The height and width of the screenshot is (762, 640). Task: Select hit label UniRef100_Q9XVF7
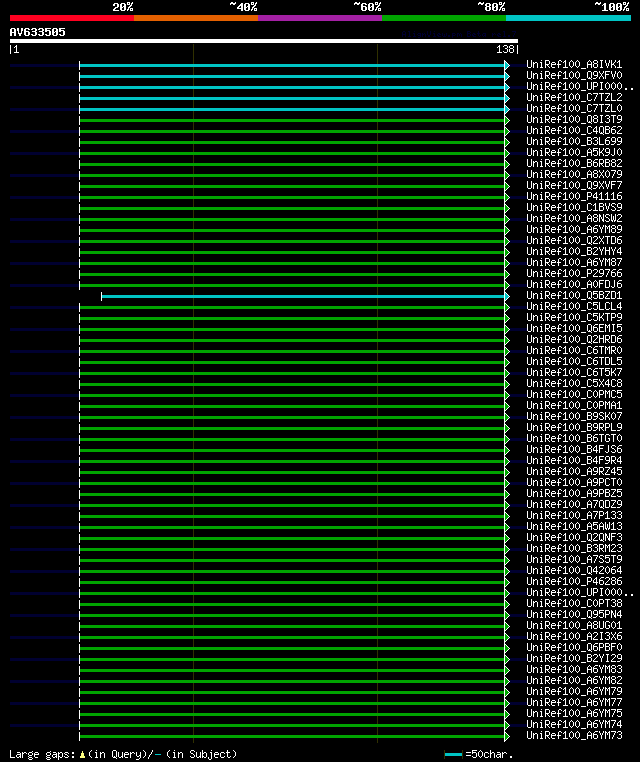coord(574,185)
